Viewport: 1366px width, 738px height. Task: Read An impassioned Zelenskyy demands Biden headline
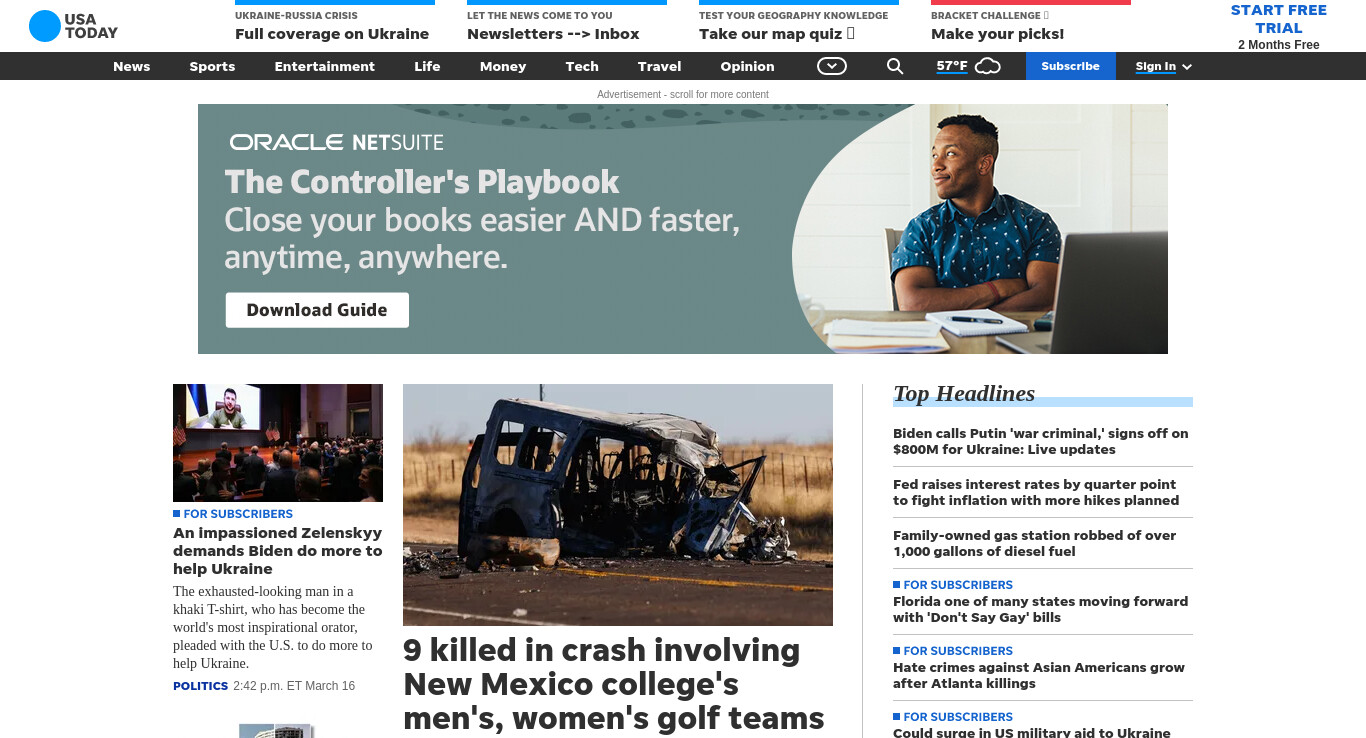click(x=278, y=551)
